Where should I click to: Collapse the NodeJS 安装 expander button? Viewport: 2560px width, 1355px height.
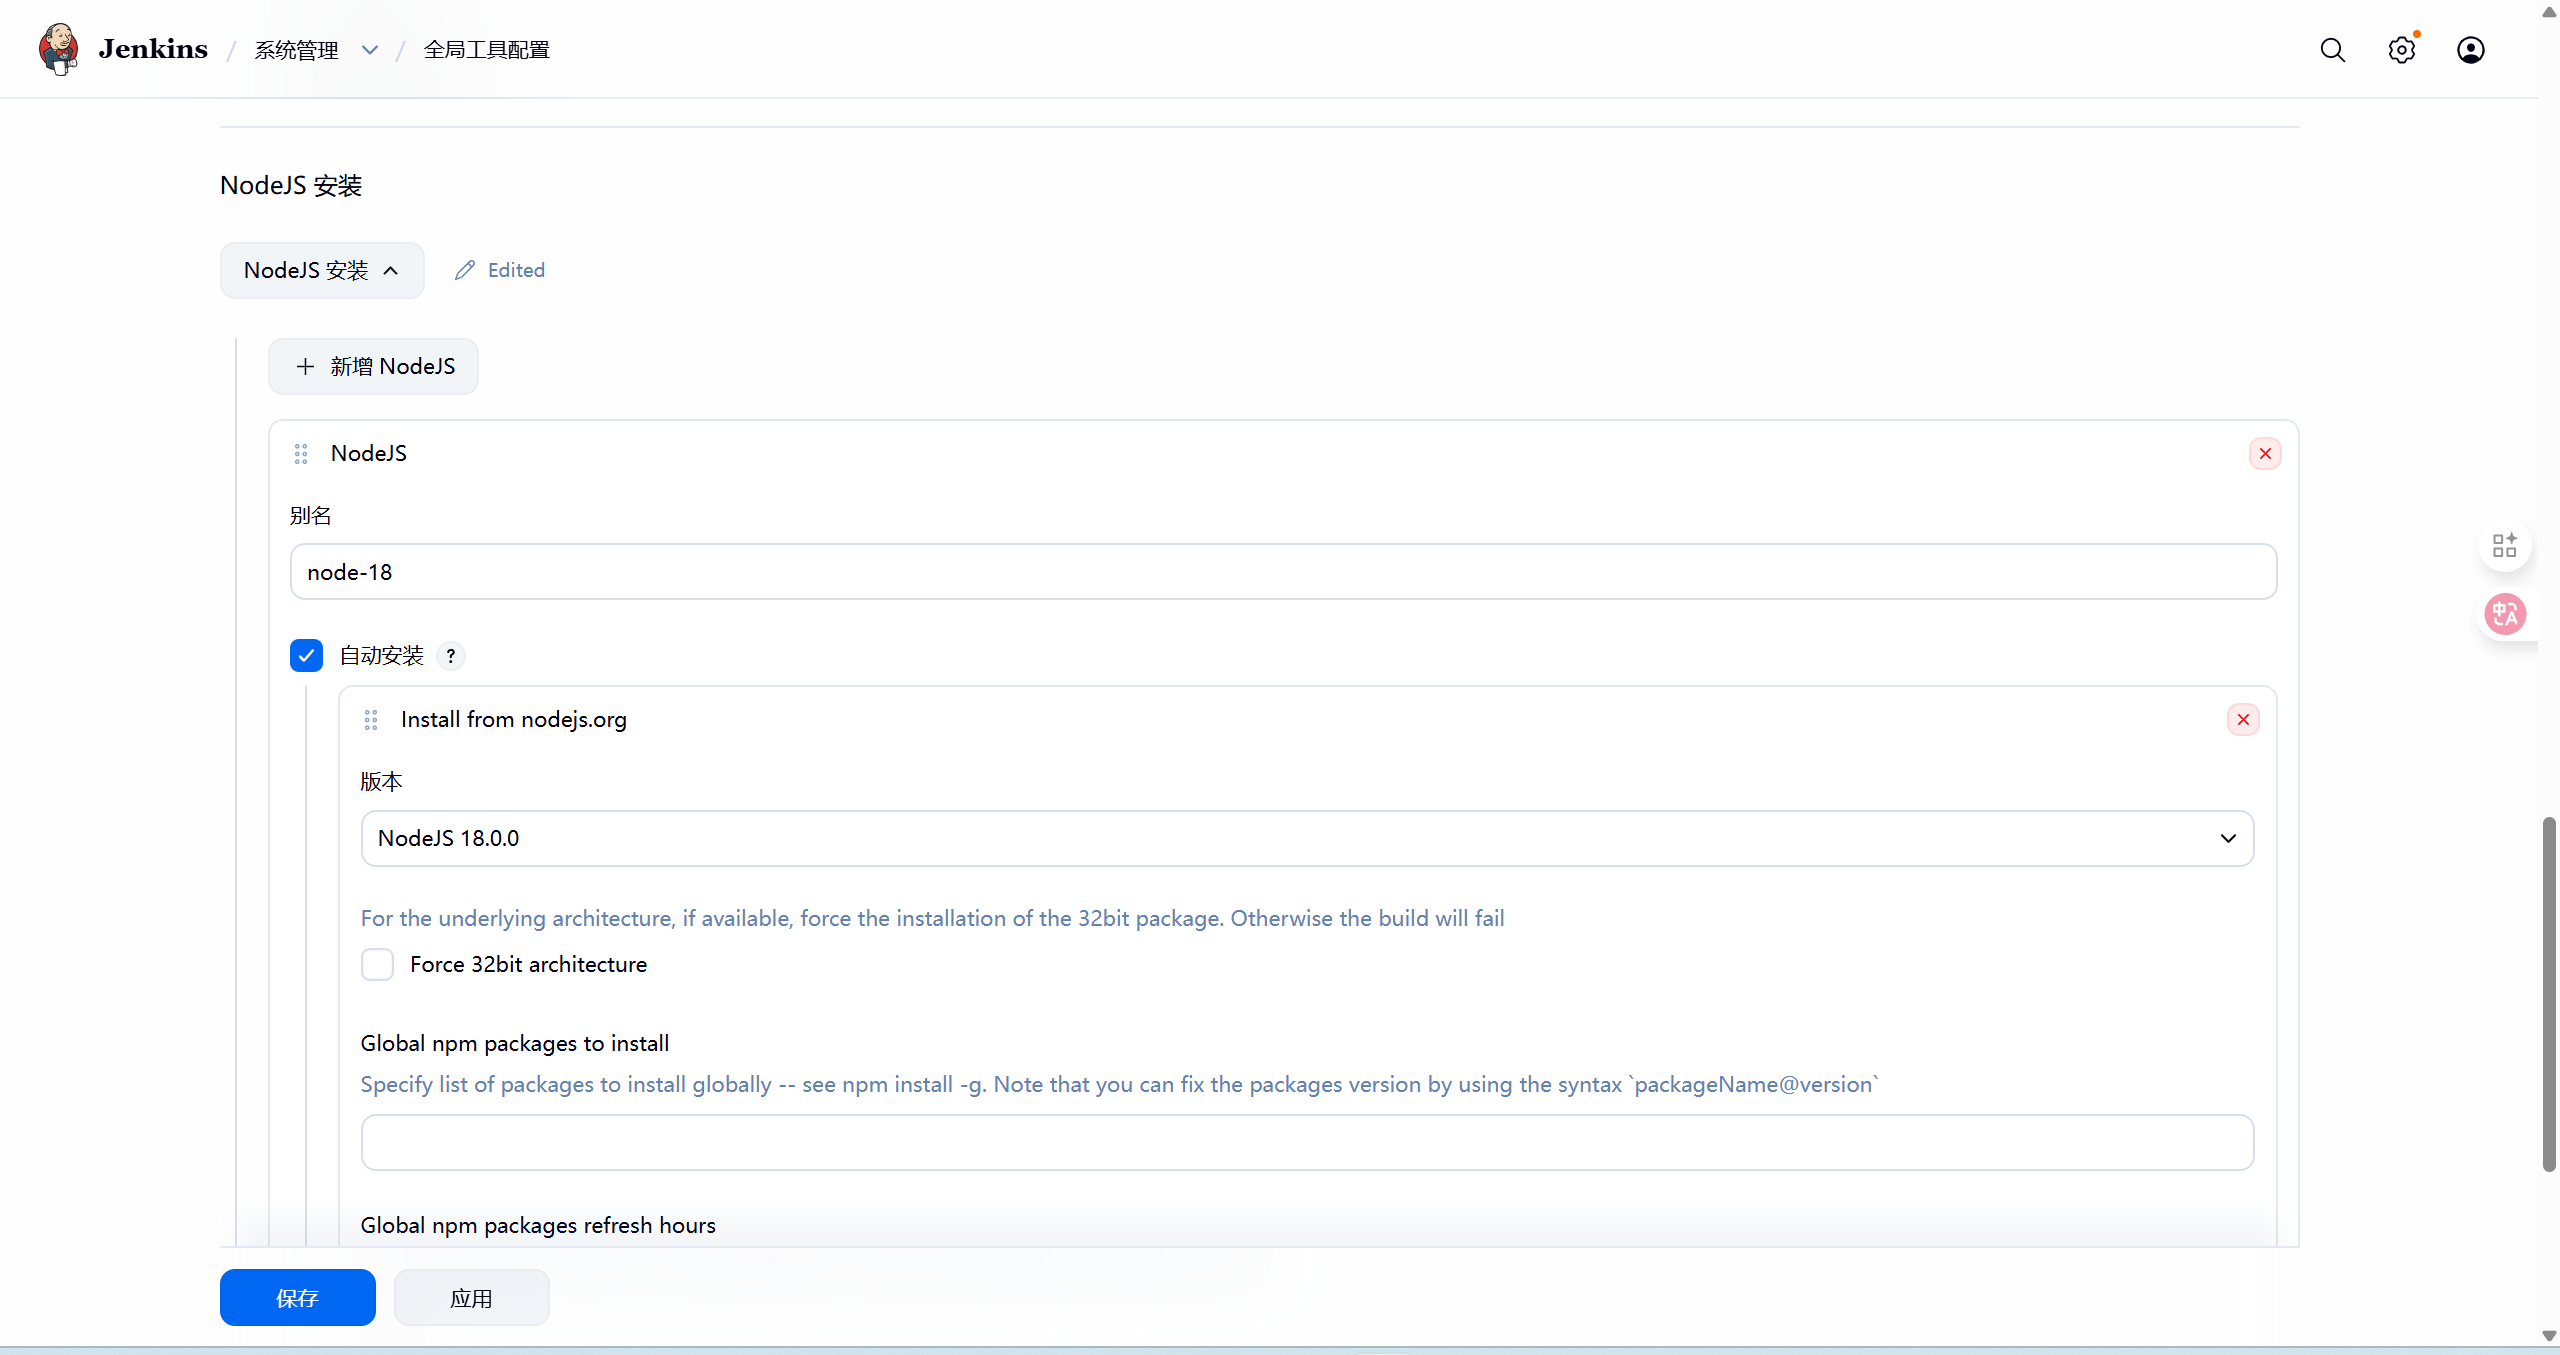point(321,270)
